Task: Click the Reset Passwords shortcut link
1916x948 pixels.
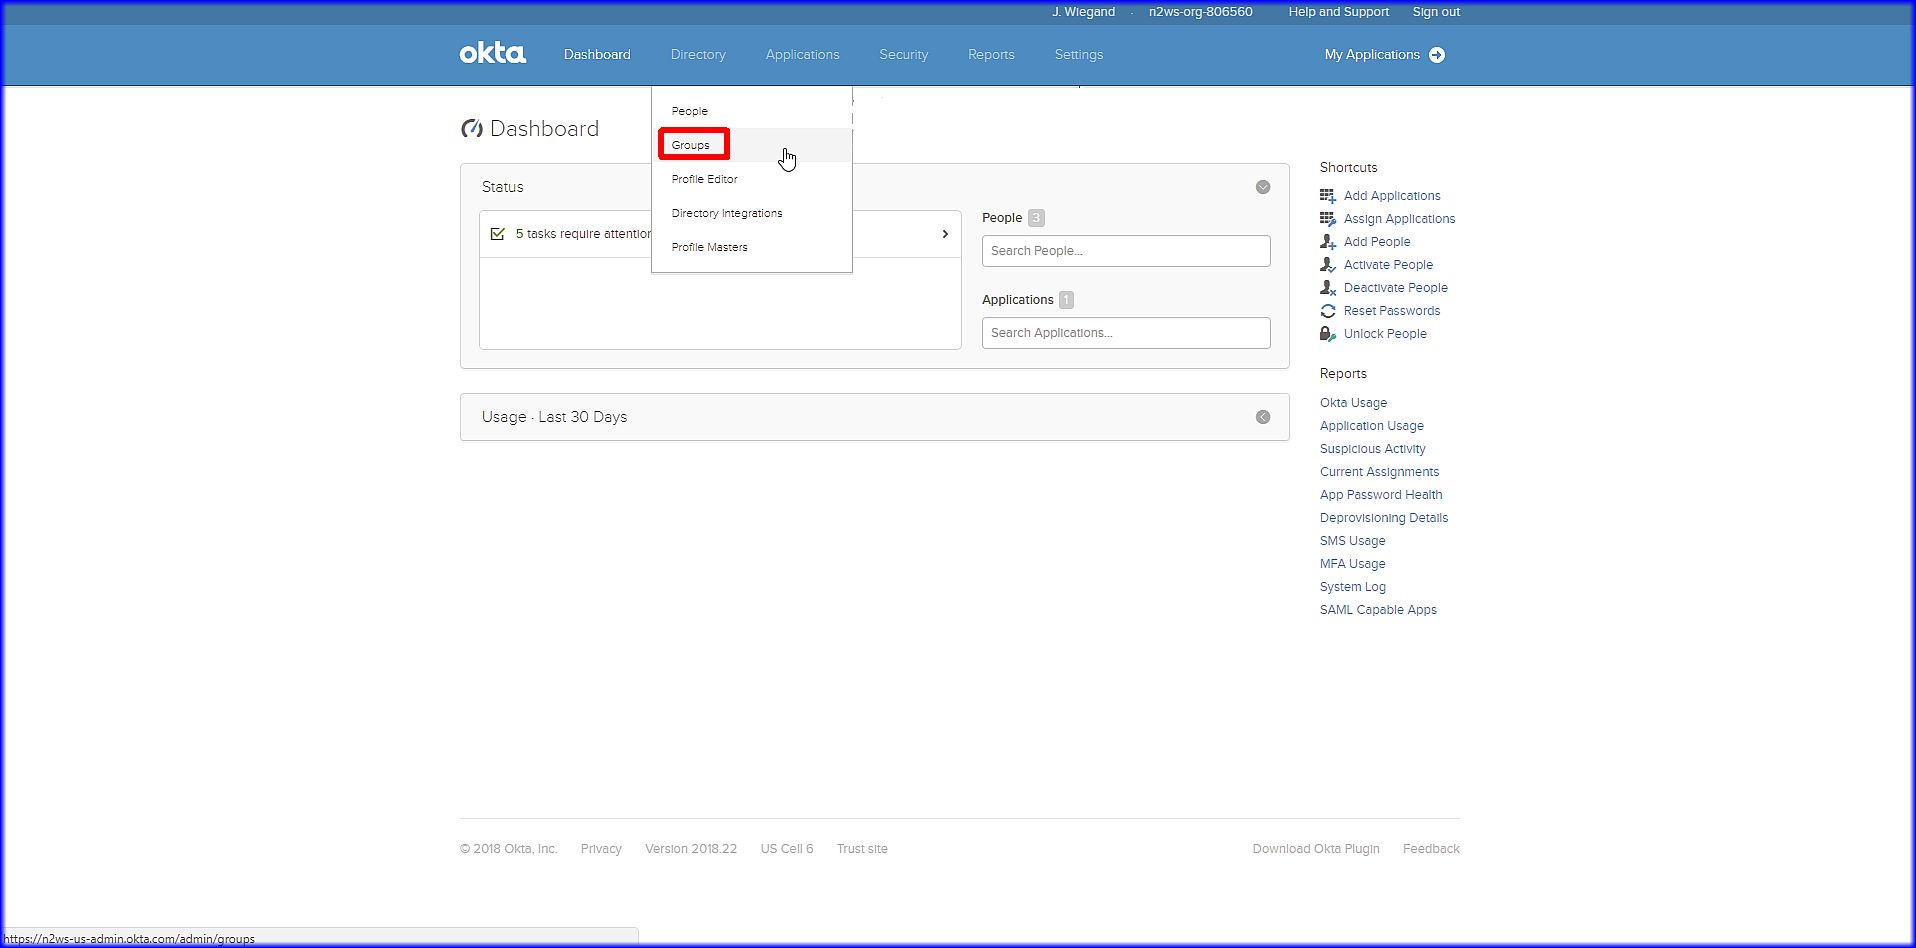Action: [x=1392, y=311]
